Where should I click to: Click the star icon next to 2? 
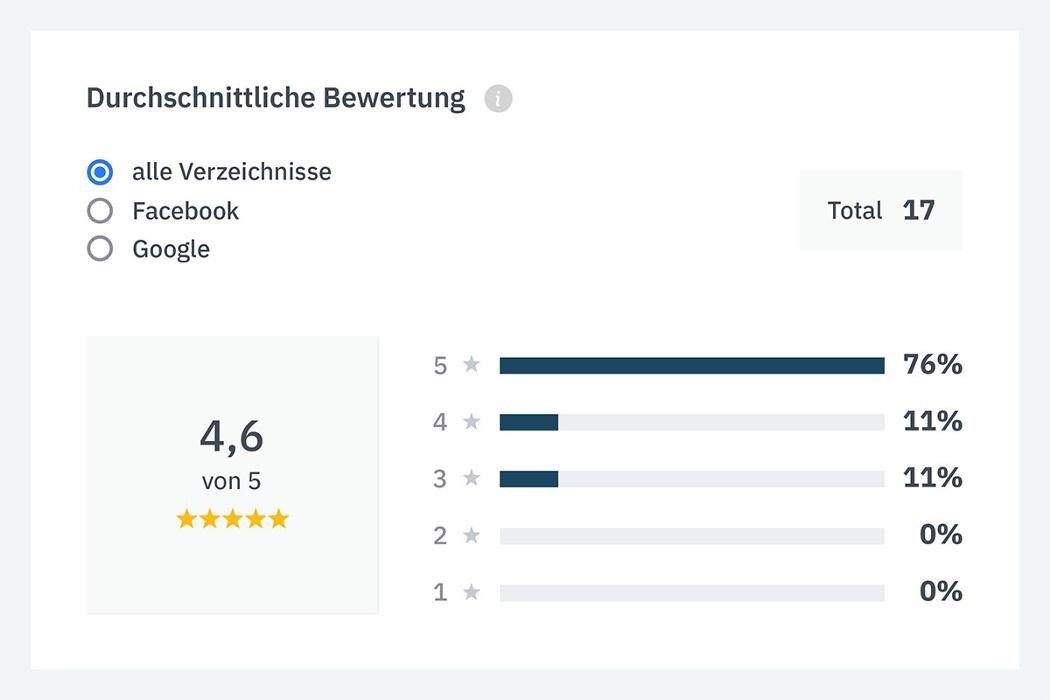[472, 536]
